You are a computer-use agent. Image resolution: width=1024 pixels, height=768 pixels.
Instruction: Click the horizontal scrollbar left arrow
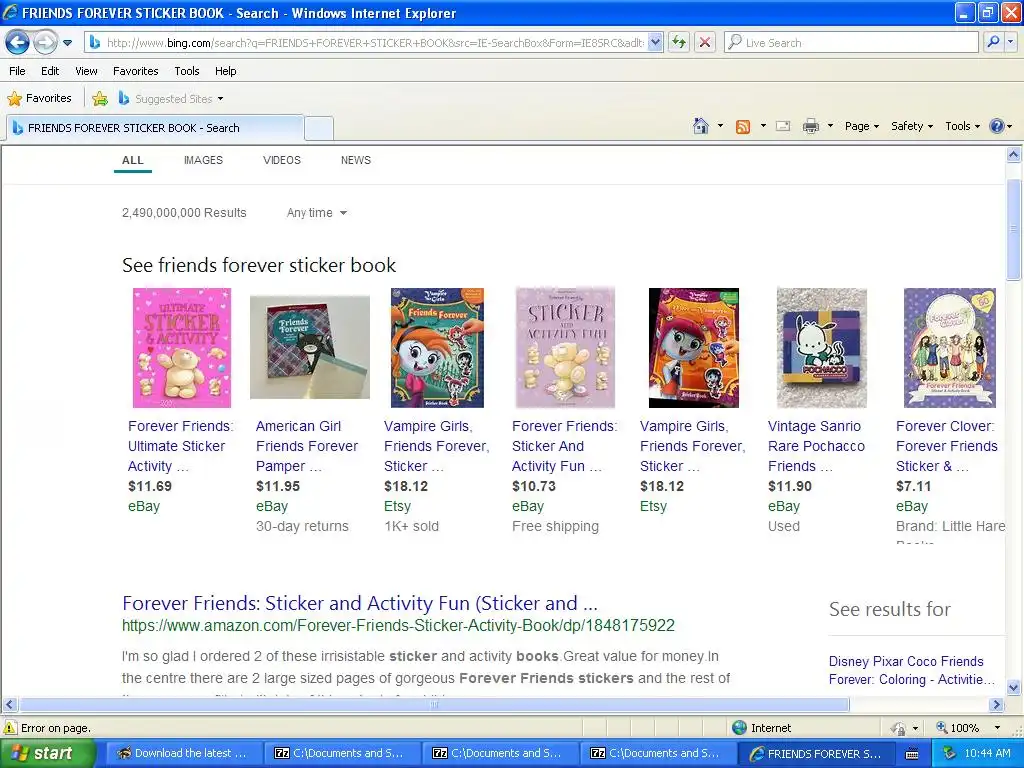coord(9,705)
